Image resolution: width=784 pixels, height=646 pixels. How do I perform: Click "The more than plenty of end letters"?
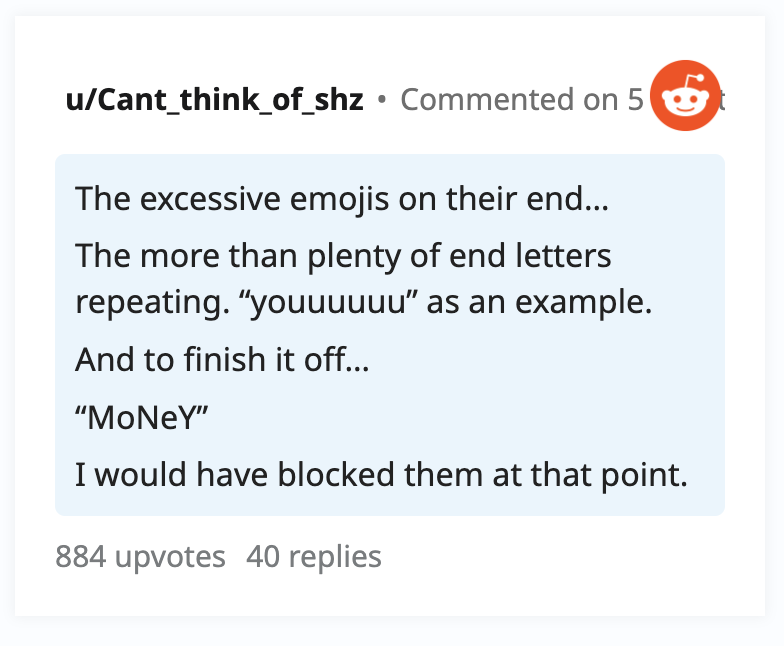pyautogui.click(x=343, y=256)
